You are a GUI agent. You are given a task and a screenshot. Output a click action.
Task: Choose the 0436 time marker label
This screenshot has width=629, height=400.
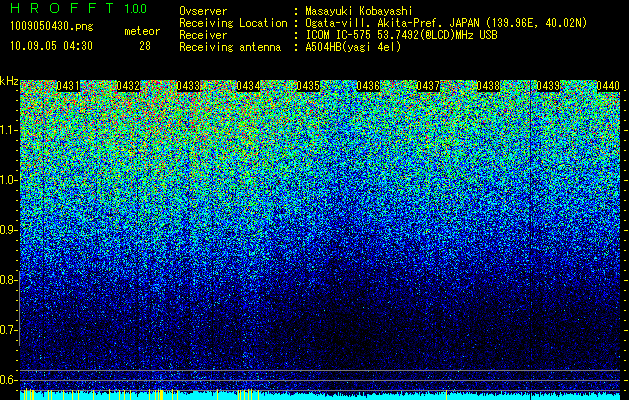pyautogui.click(x=368, y=86)
